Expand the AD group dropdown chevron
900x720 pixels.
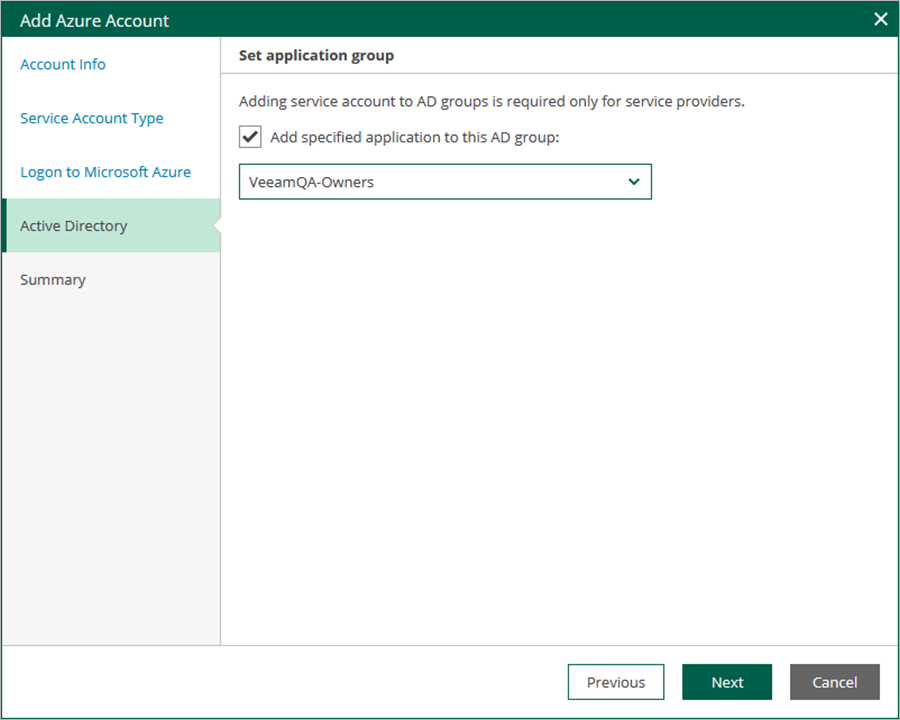coord(633,182)
